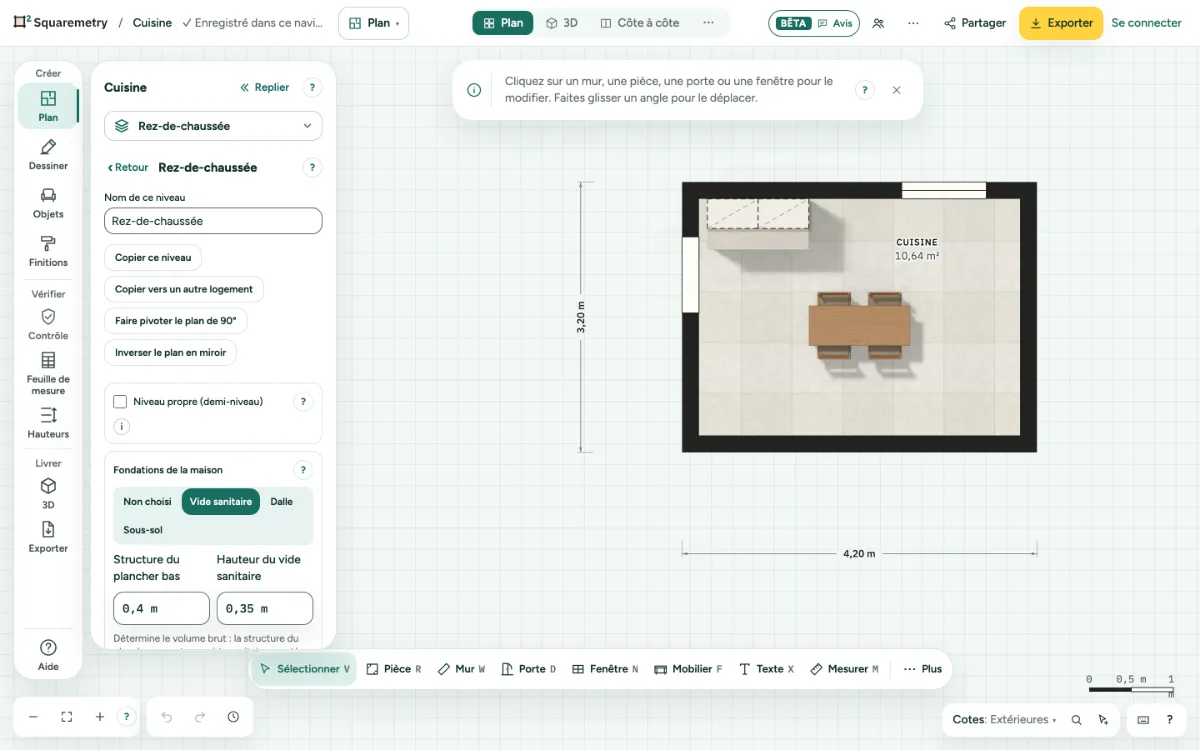Click Faire pivoter le plan de 90°

point(176,321)
